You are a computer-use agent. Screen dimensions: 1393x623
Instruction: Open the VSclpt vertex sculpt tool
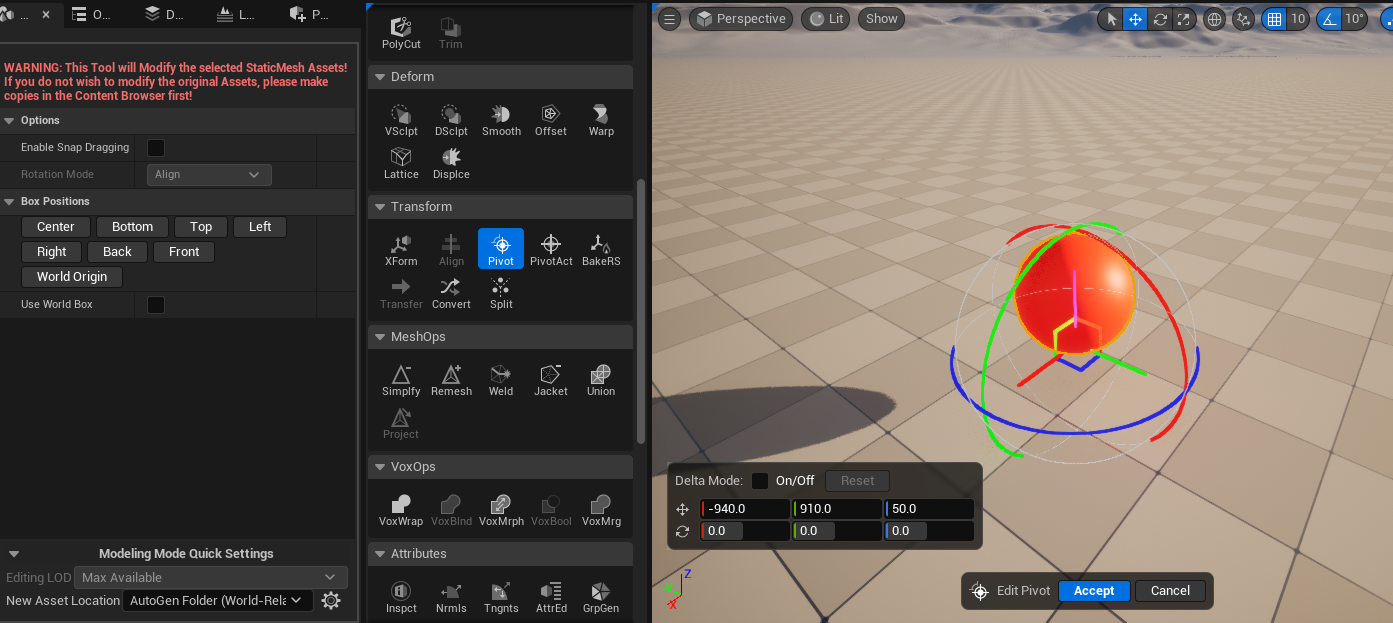(x=401, y=121)
